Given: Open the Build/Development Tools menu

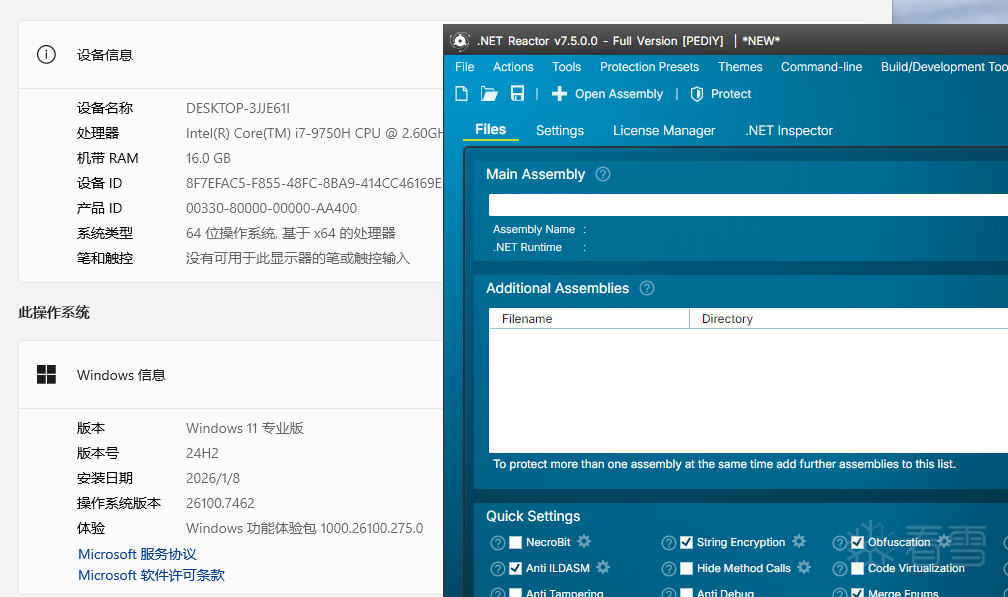Looking at the screenshot, I should pos(944,67).
